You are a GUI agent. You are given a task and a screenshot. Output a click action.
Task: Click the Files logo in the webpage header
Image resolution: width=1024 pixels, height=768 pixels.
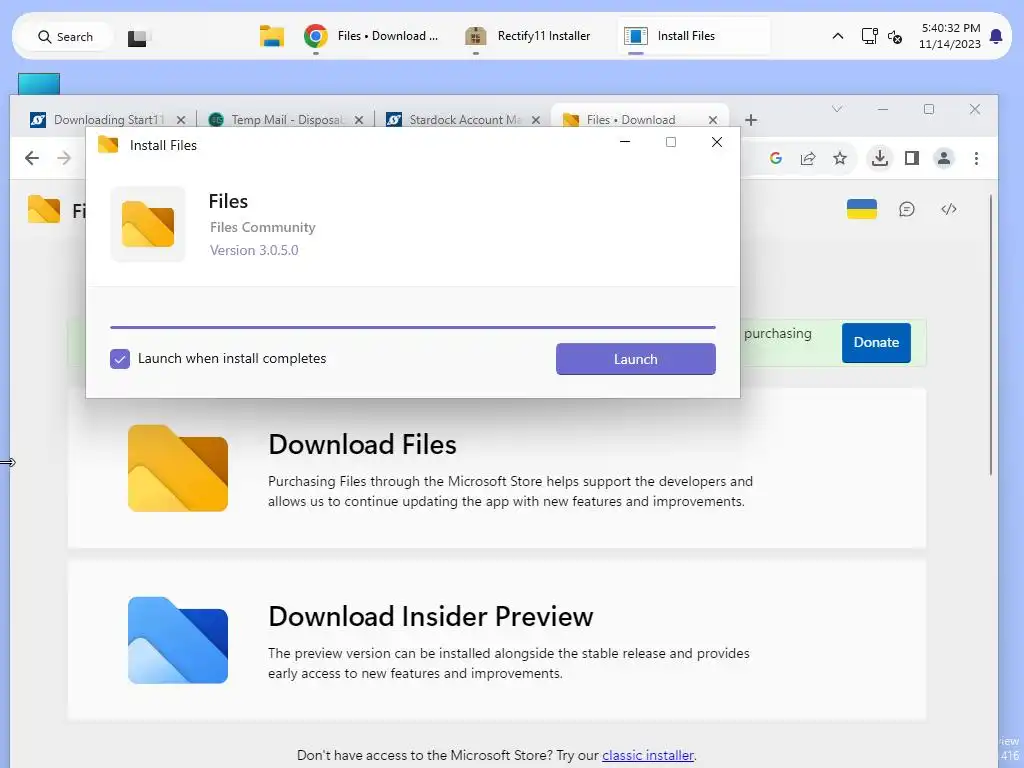[44, 210]
